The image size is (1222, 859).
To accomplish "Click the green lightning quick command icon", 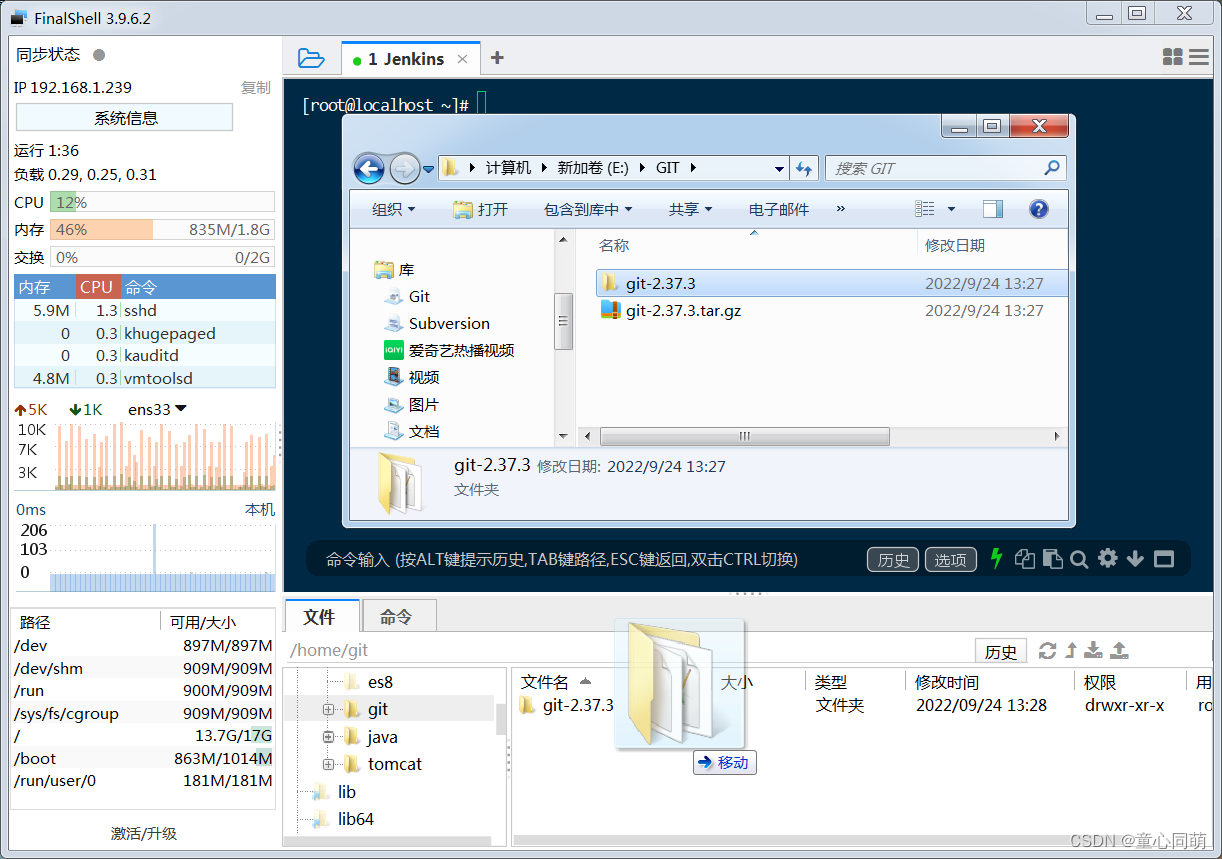I will click(996, 558).
